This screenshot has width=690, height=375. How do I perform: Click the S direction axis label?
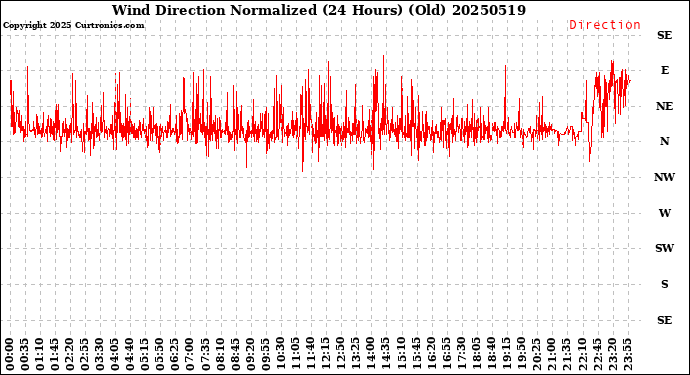pyautogui.click(x=665, y=284)
